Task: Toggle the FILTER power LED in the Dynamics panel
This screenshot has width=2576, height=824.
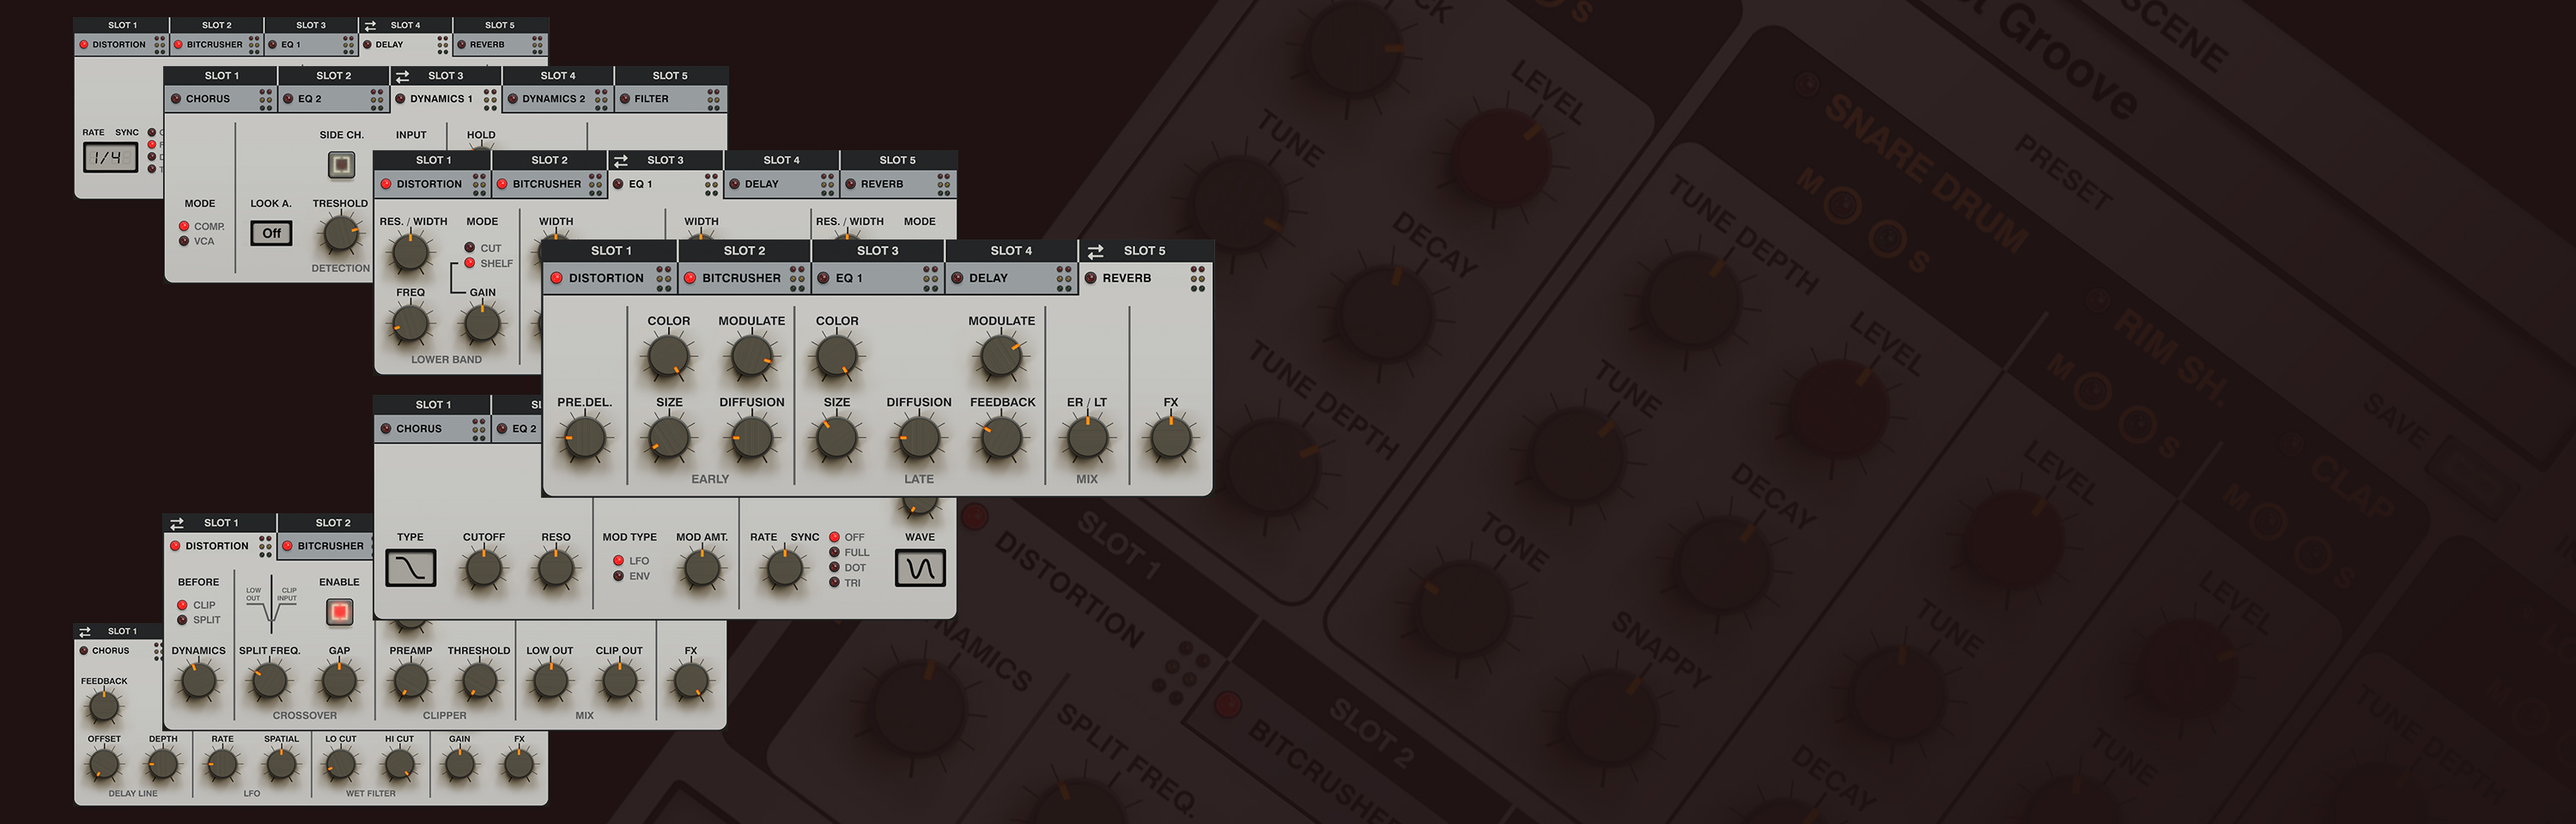Action: click(624, 99)
